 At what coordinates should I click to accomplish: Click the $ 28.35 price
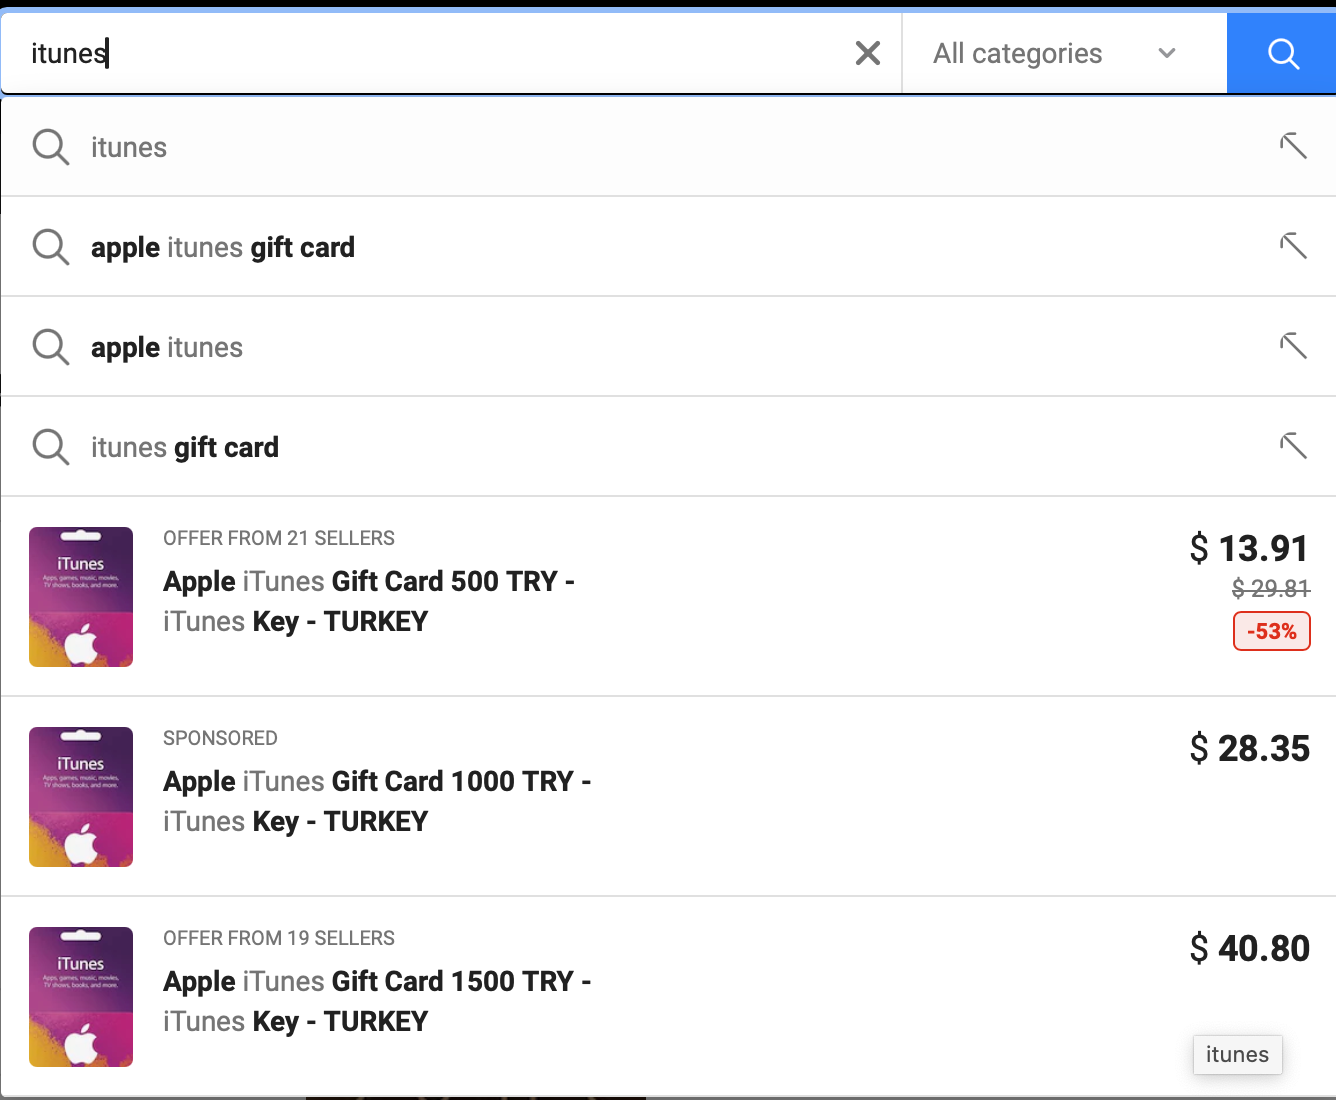coord(1249,748)
